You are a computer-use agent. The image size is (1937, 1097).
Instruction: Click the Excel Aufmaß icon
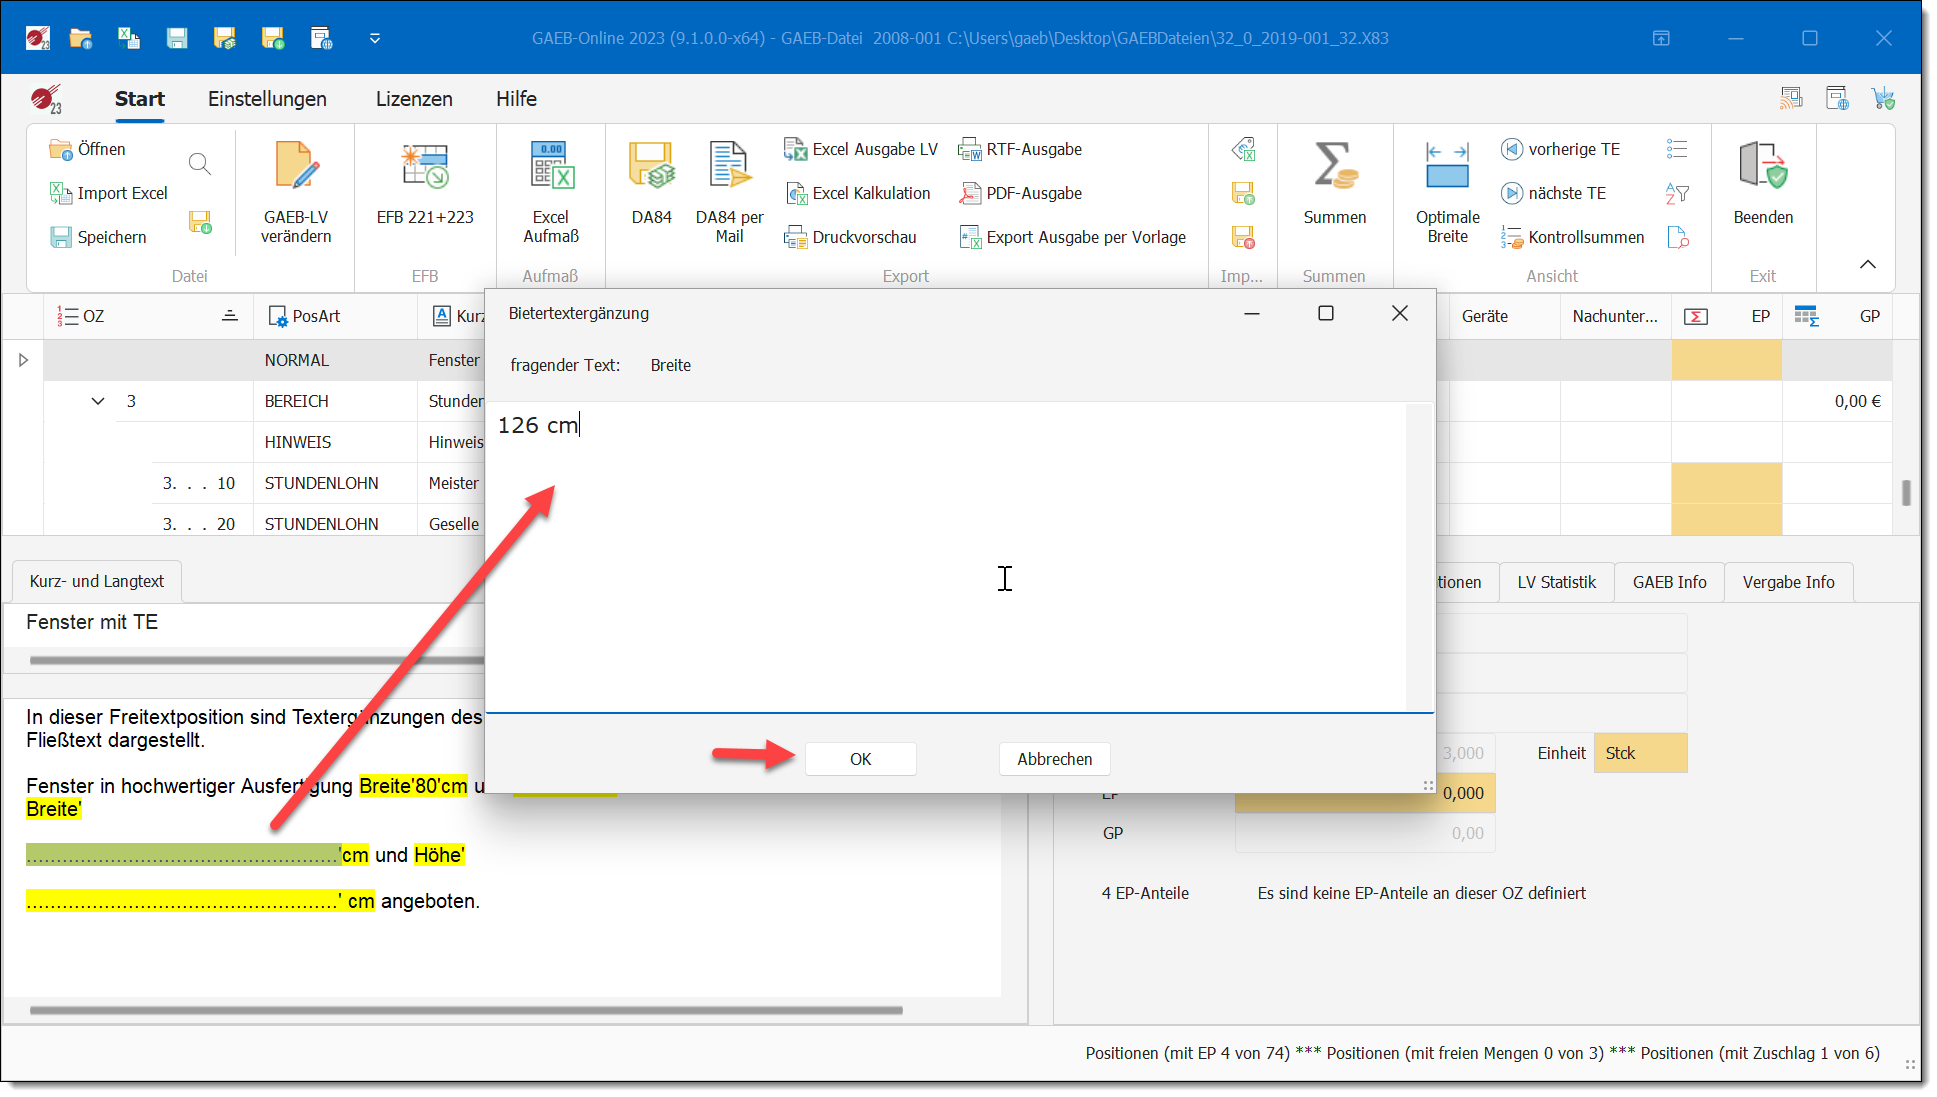[551, 167]
